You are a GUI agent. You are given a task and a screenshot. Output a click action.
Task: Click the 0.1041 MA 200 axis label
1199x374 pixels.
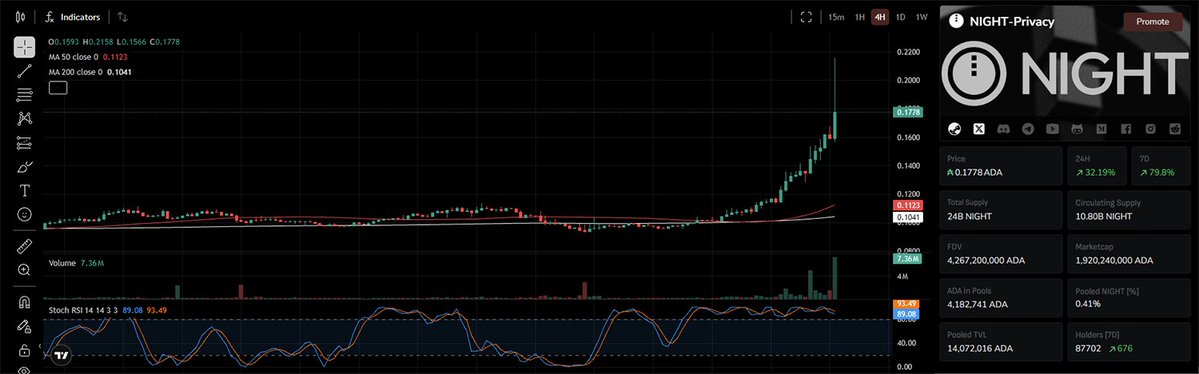908,218
